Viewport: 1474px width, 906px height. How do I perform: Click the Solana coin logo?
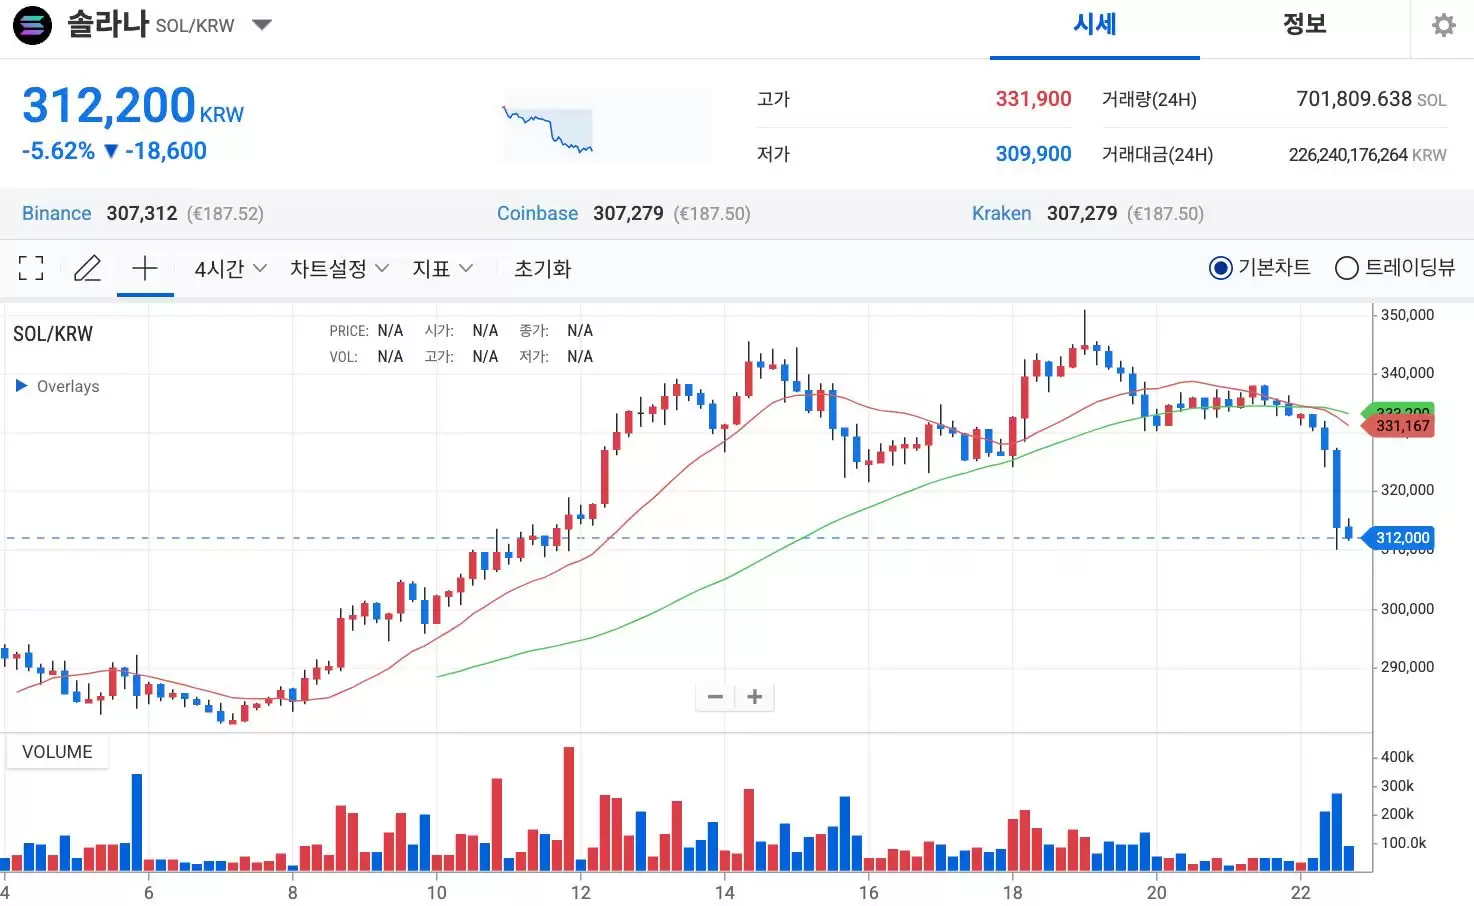tap(32, 25)
